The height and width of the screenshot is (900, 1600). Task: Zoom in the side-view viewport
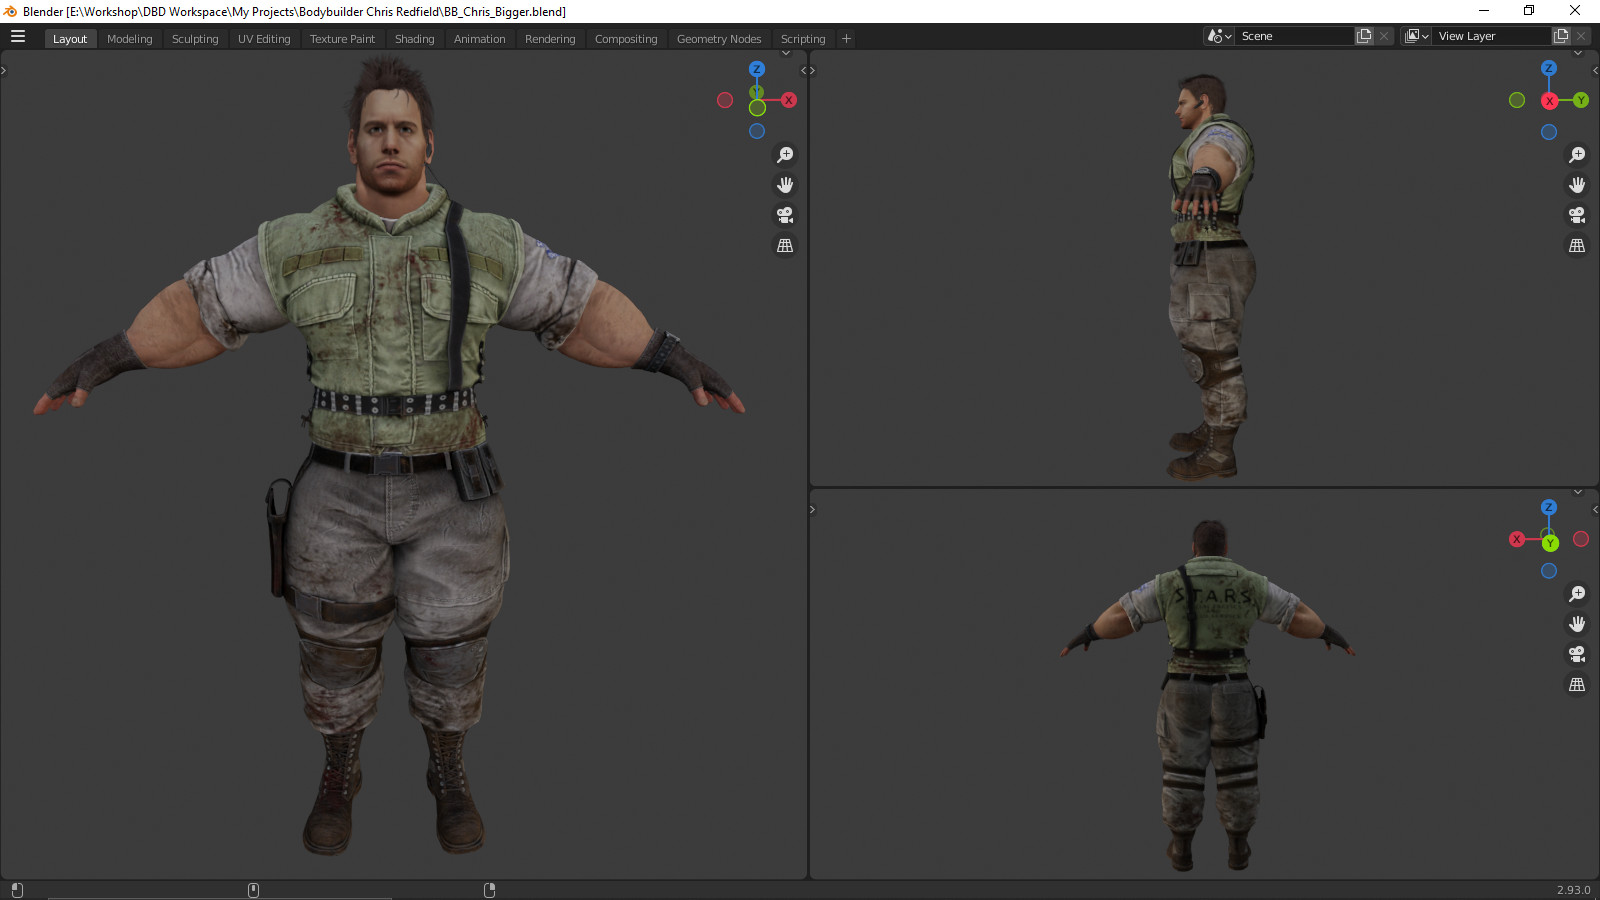tap(1577, 155)
